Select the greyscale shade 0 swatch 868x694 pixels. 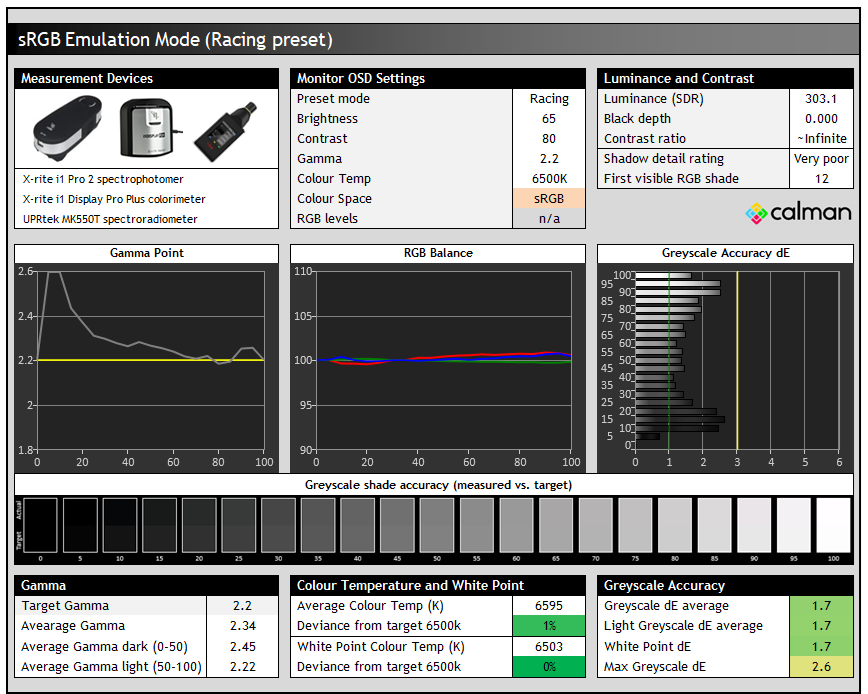coord(40,526)
